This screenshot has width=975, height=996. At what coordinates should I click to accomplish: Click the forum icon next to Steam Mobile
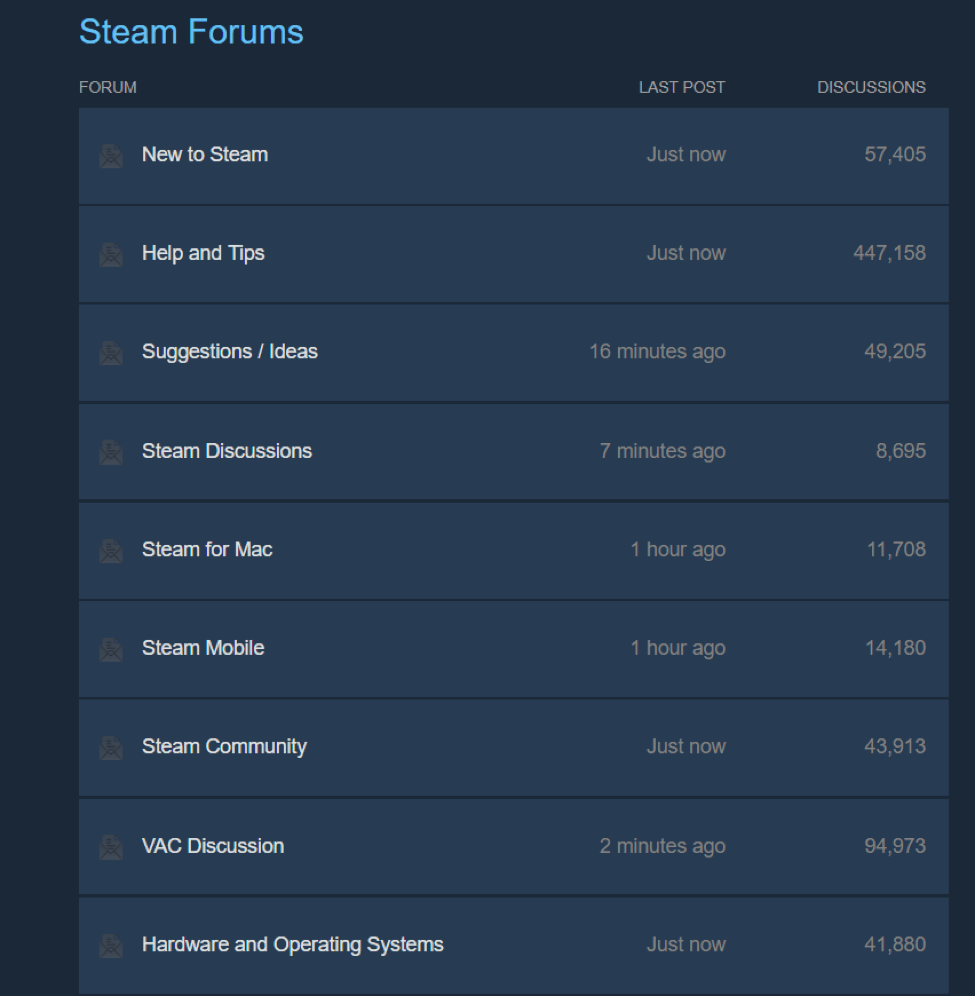(111, 649)
